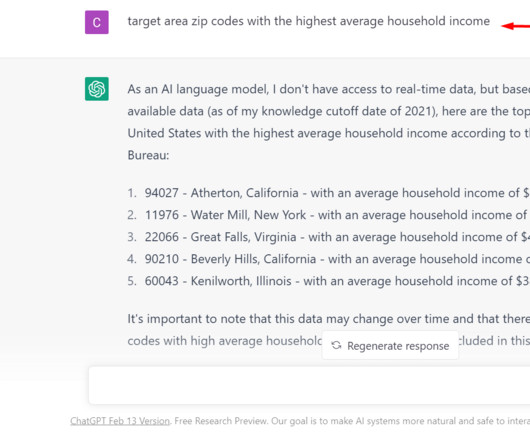Open the ChatGPT Feb 13 Version link
530x442 pixels.
pos(120,421)
